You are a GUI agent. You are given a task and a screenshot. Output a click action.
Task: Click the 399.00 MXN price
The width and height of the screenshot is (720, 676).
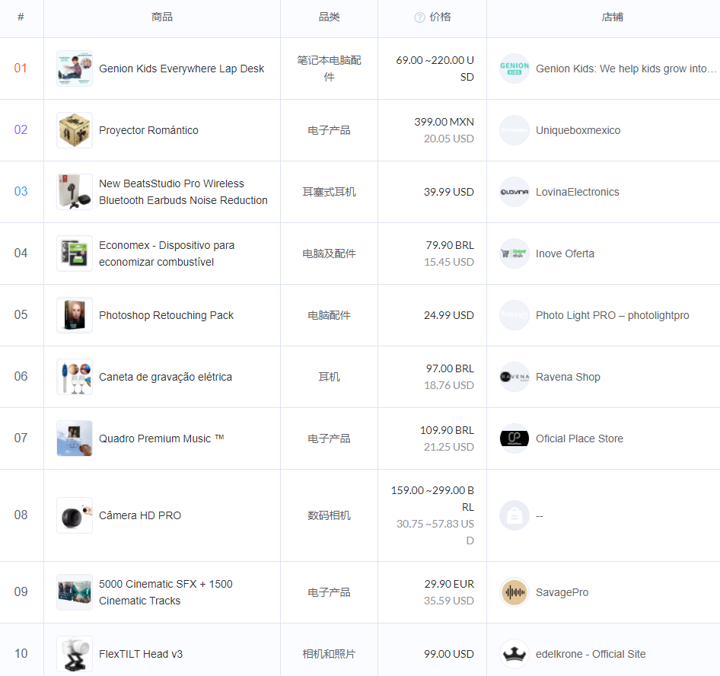[444, 122]
